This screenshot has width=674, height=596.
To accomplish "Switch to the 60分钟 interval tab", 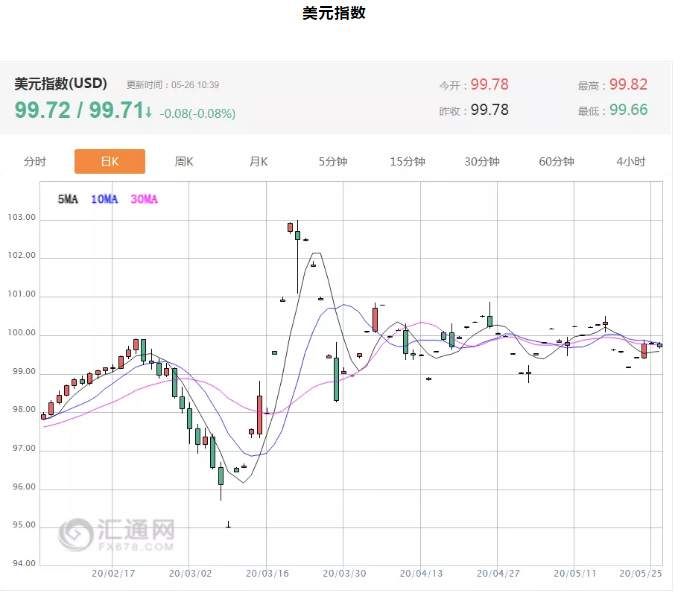I will (x=557, y=162).
